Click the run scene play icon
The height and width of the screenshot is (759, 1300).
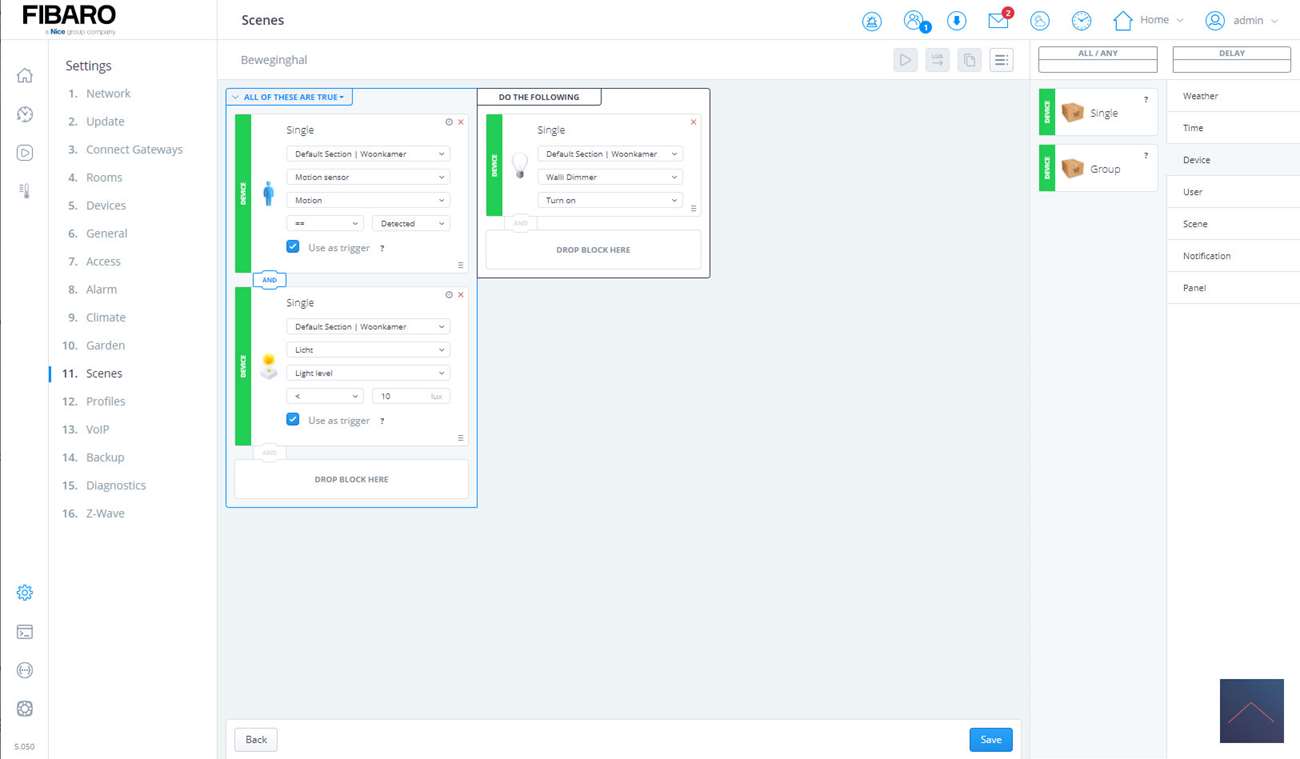coord(905,60)
